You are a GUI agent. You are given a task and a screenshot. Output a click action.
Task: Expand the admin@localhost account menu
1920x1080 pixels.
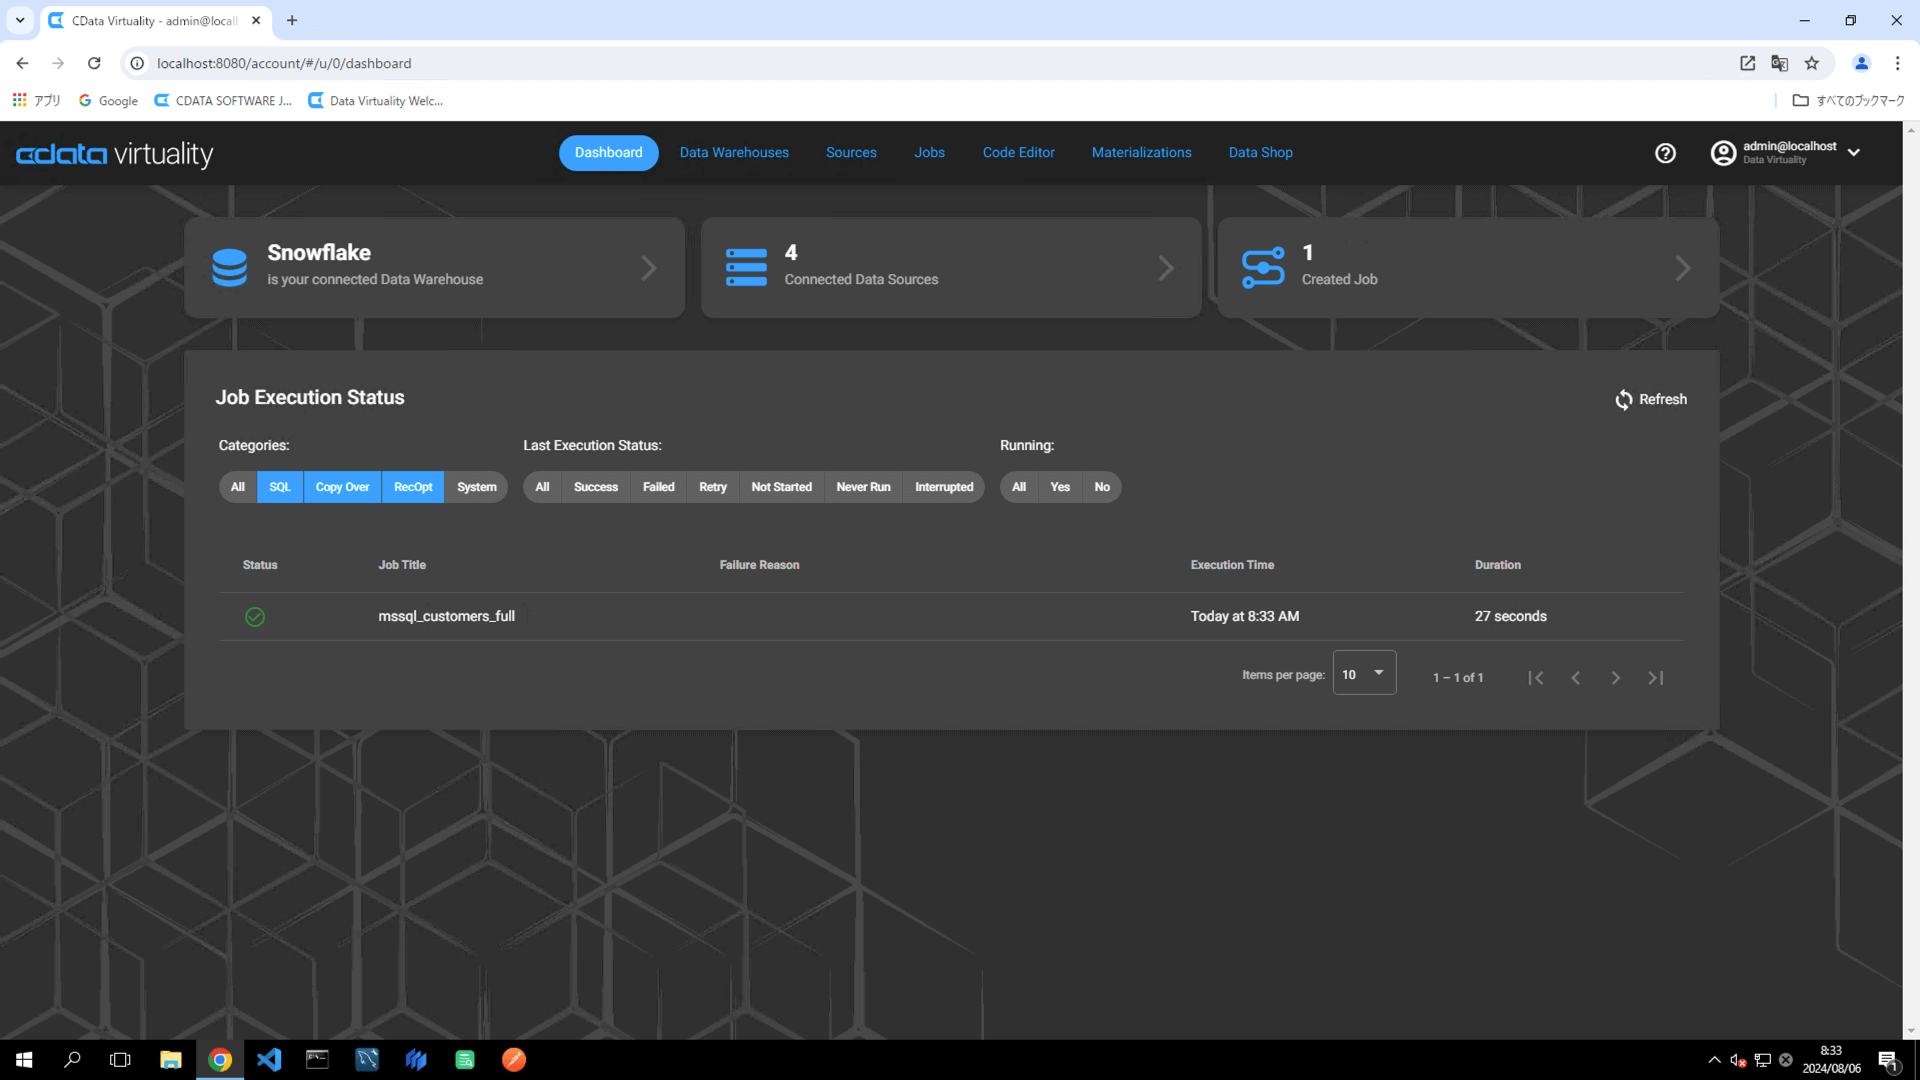click(1853, 153)
